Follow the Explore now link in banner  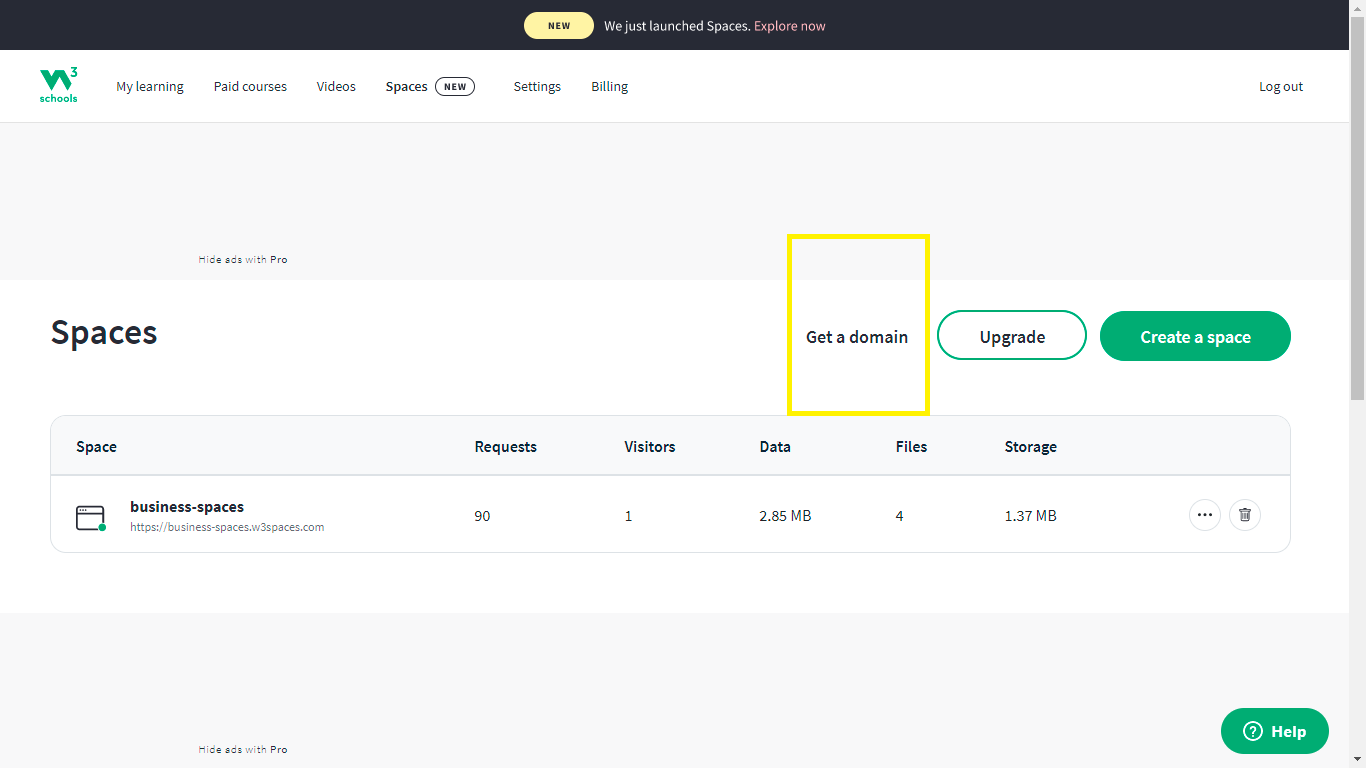click(790, 26)
